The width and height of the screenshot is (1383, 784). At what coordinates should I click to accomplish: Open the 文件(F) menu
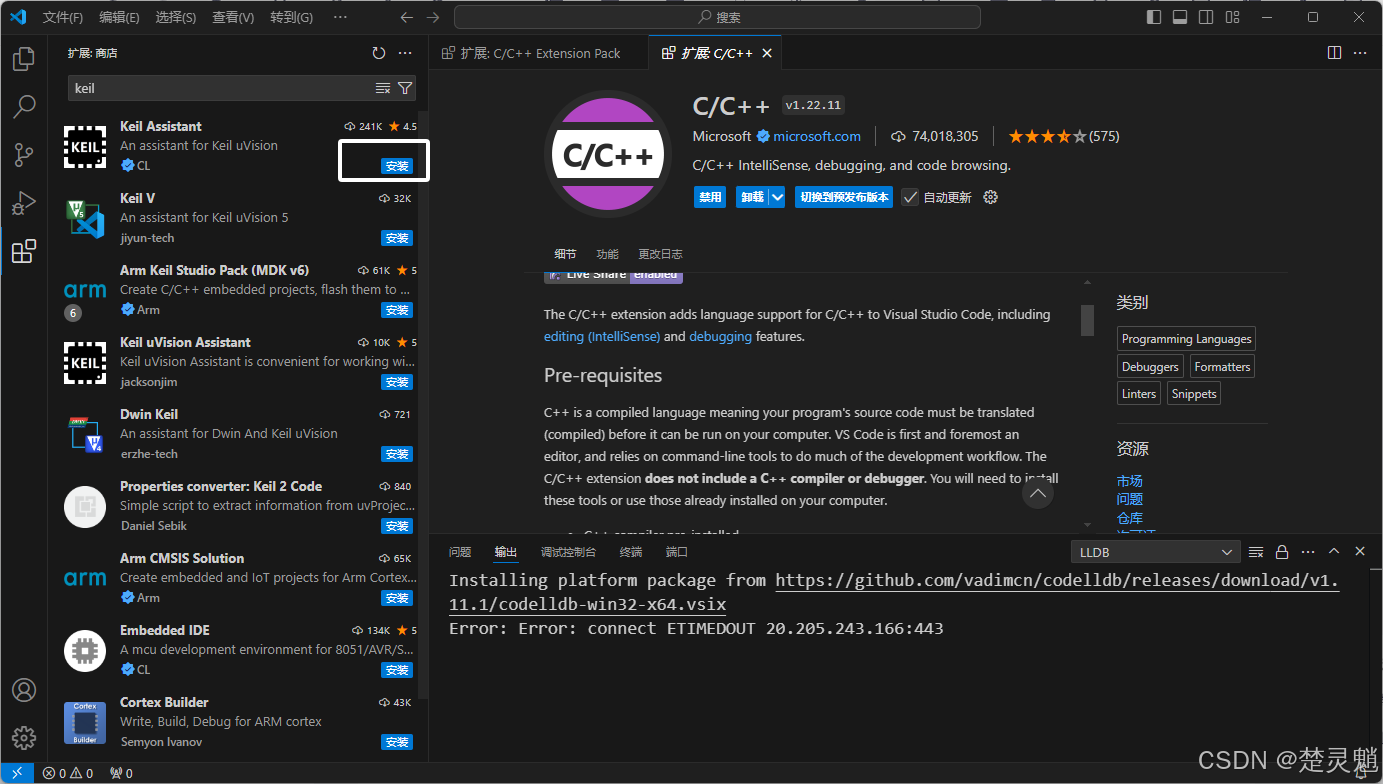coord(63,18)
